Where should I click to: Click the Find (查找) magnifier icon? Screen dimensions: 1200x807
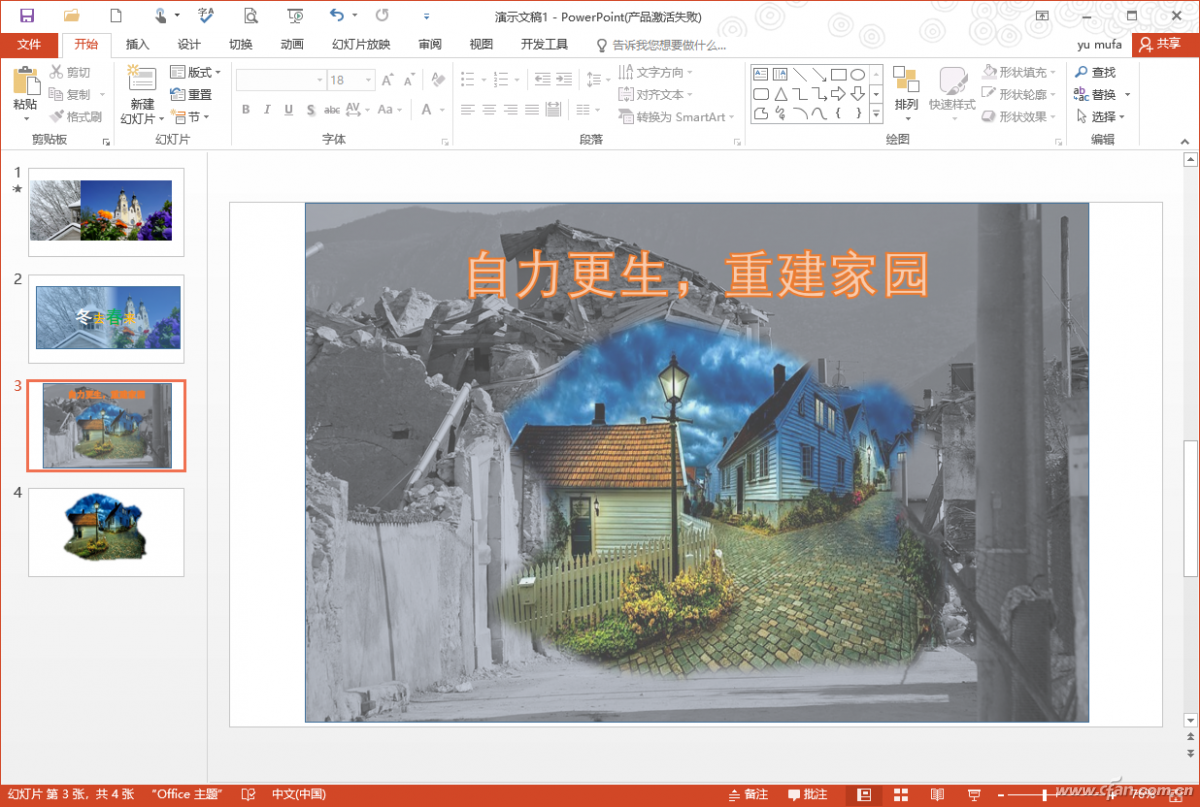coord(1081,72)
